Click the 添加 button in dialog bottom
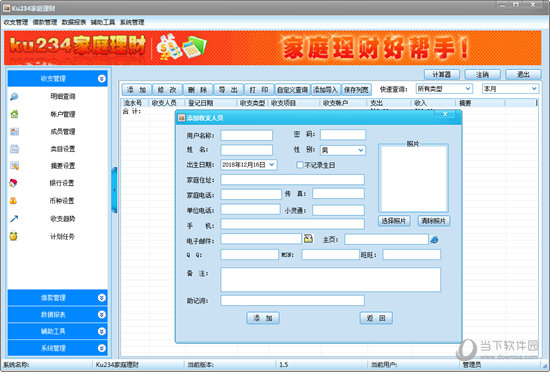This screenshot has height=372, width=550. 263,318
